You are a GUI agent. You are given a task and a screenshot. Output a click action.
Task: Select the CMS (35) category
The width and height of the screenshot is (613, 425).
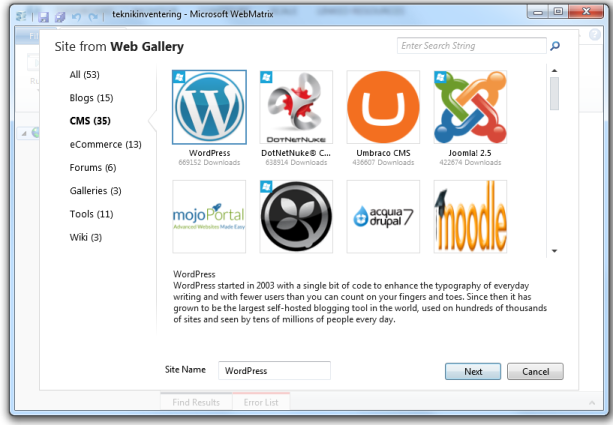tap(90, 121)
